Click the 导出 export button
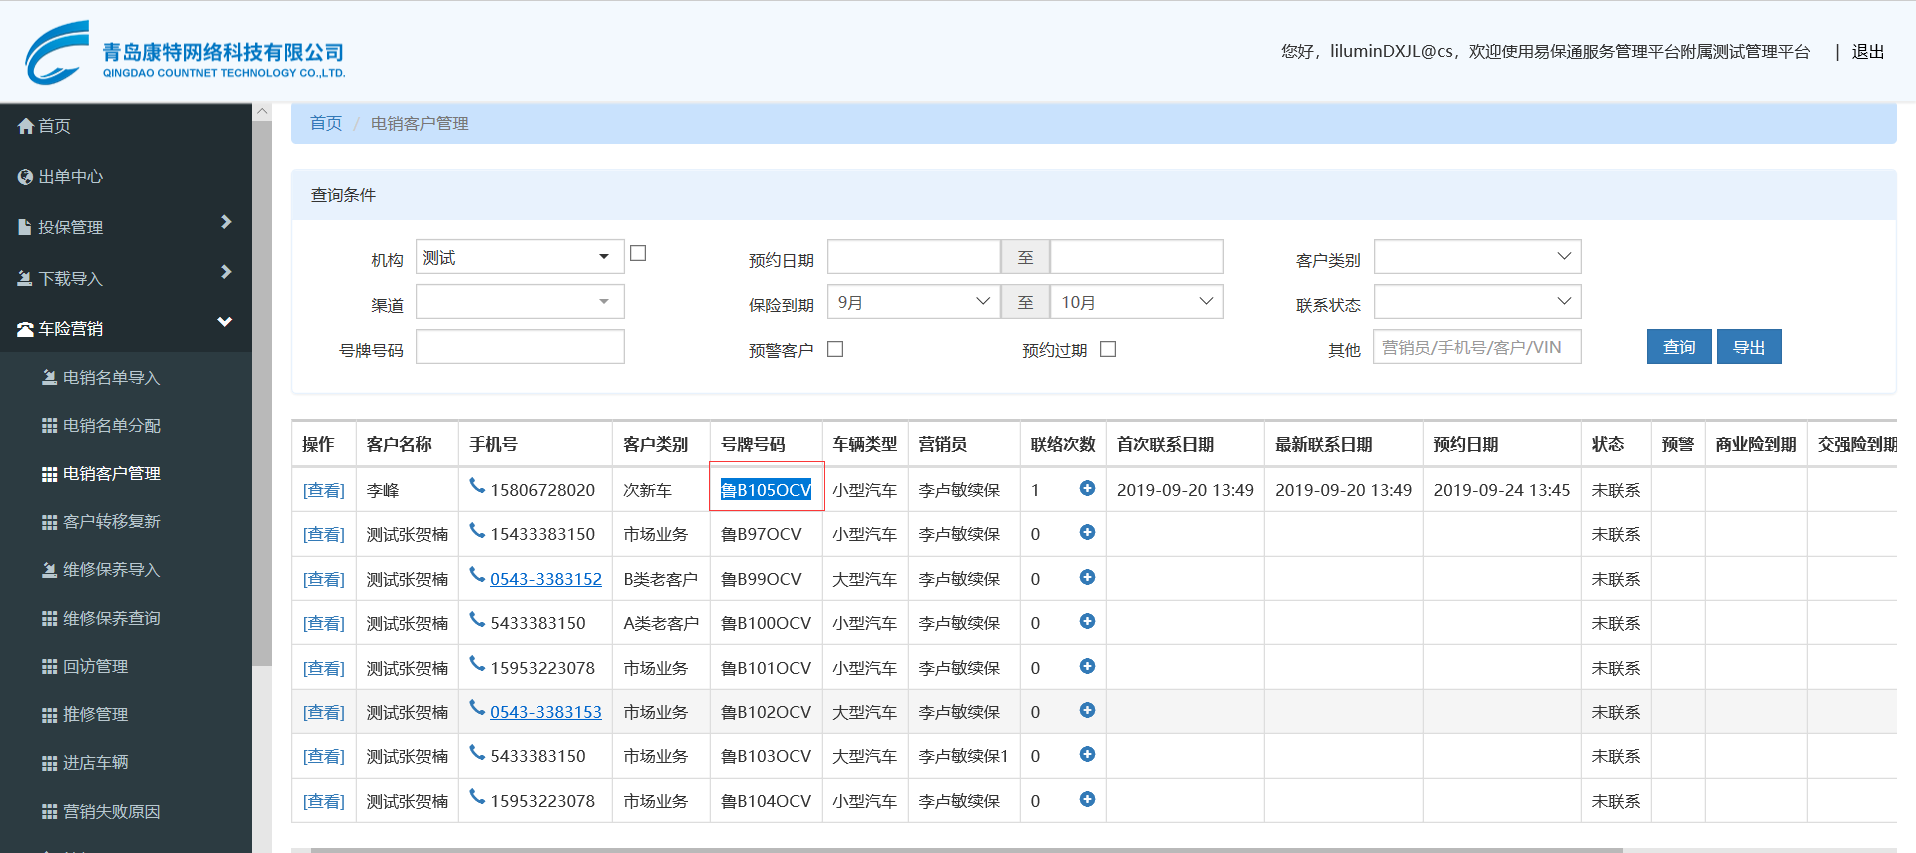This screenshot has width=1916, height=853. [1748, 347]
